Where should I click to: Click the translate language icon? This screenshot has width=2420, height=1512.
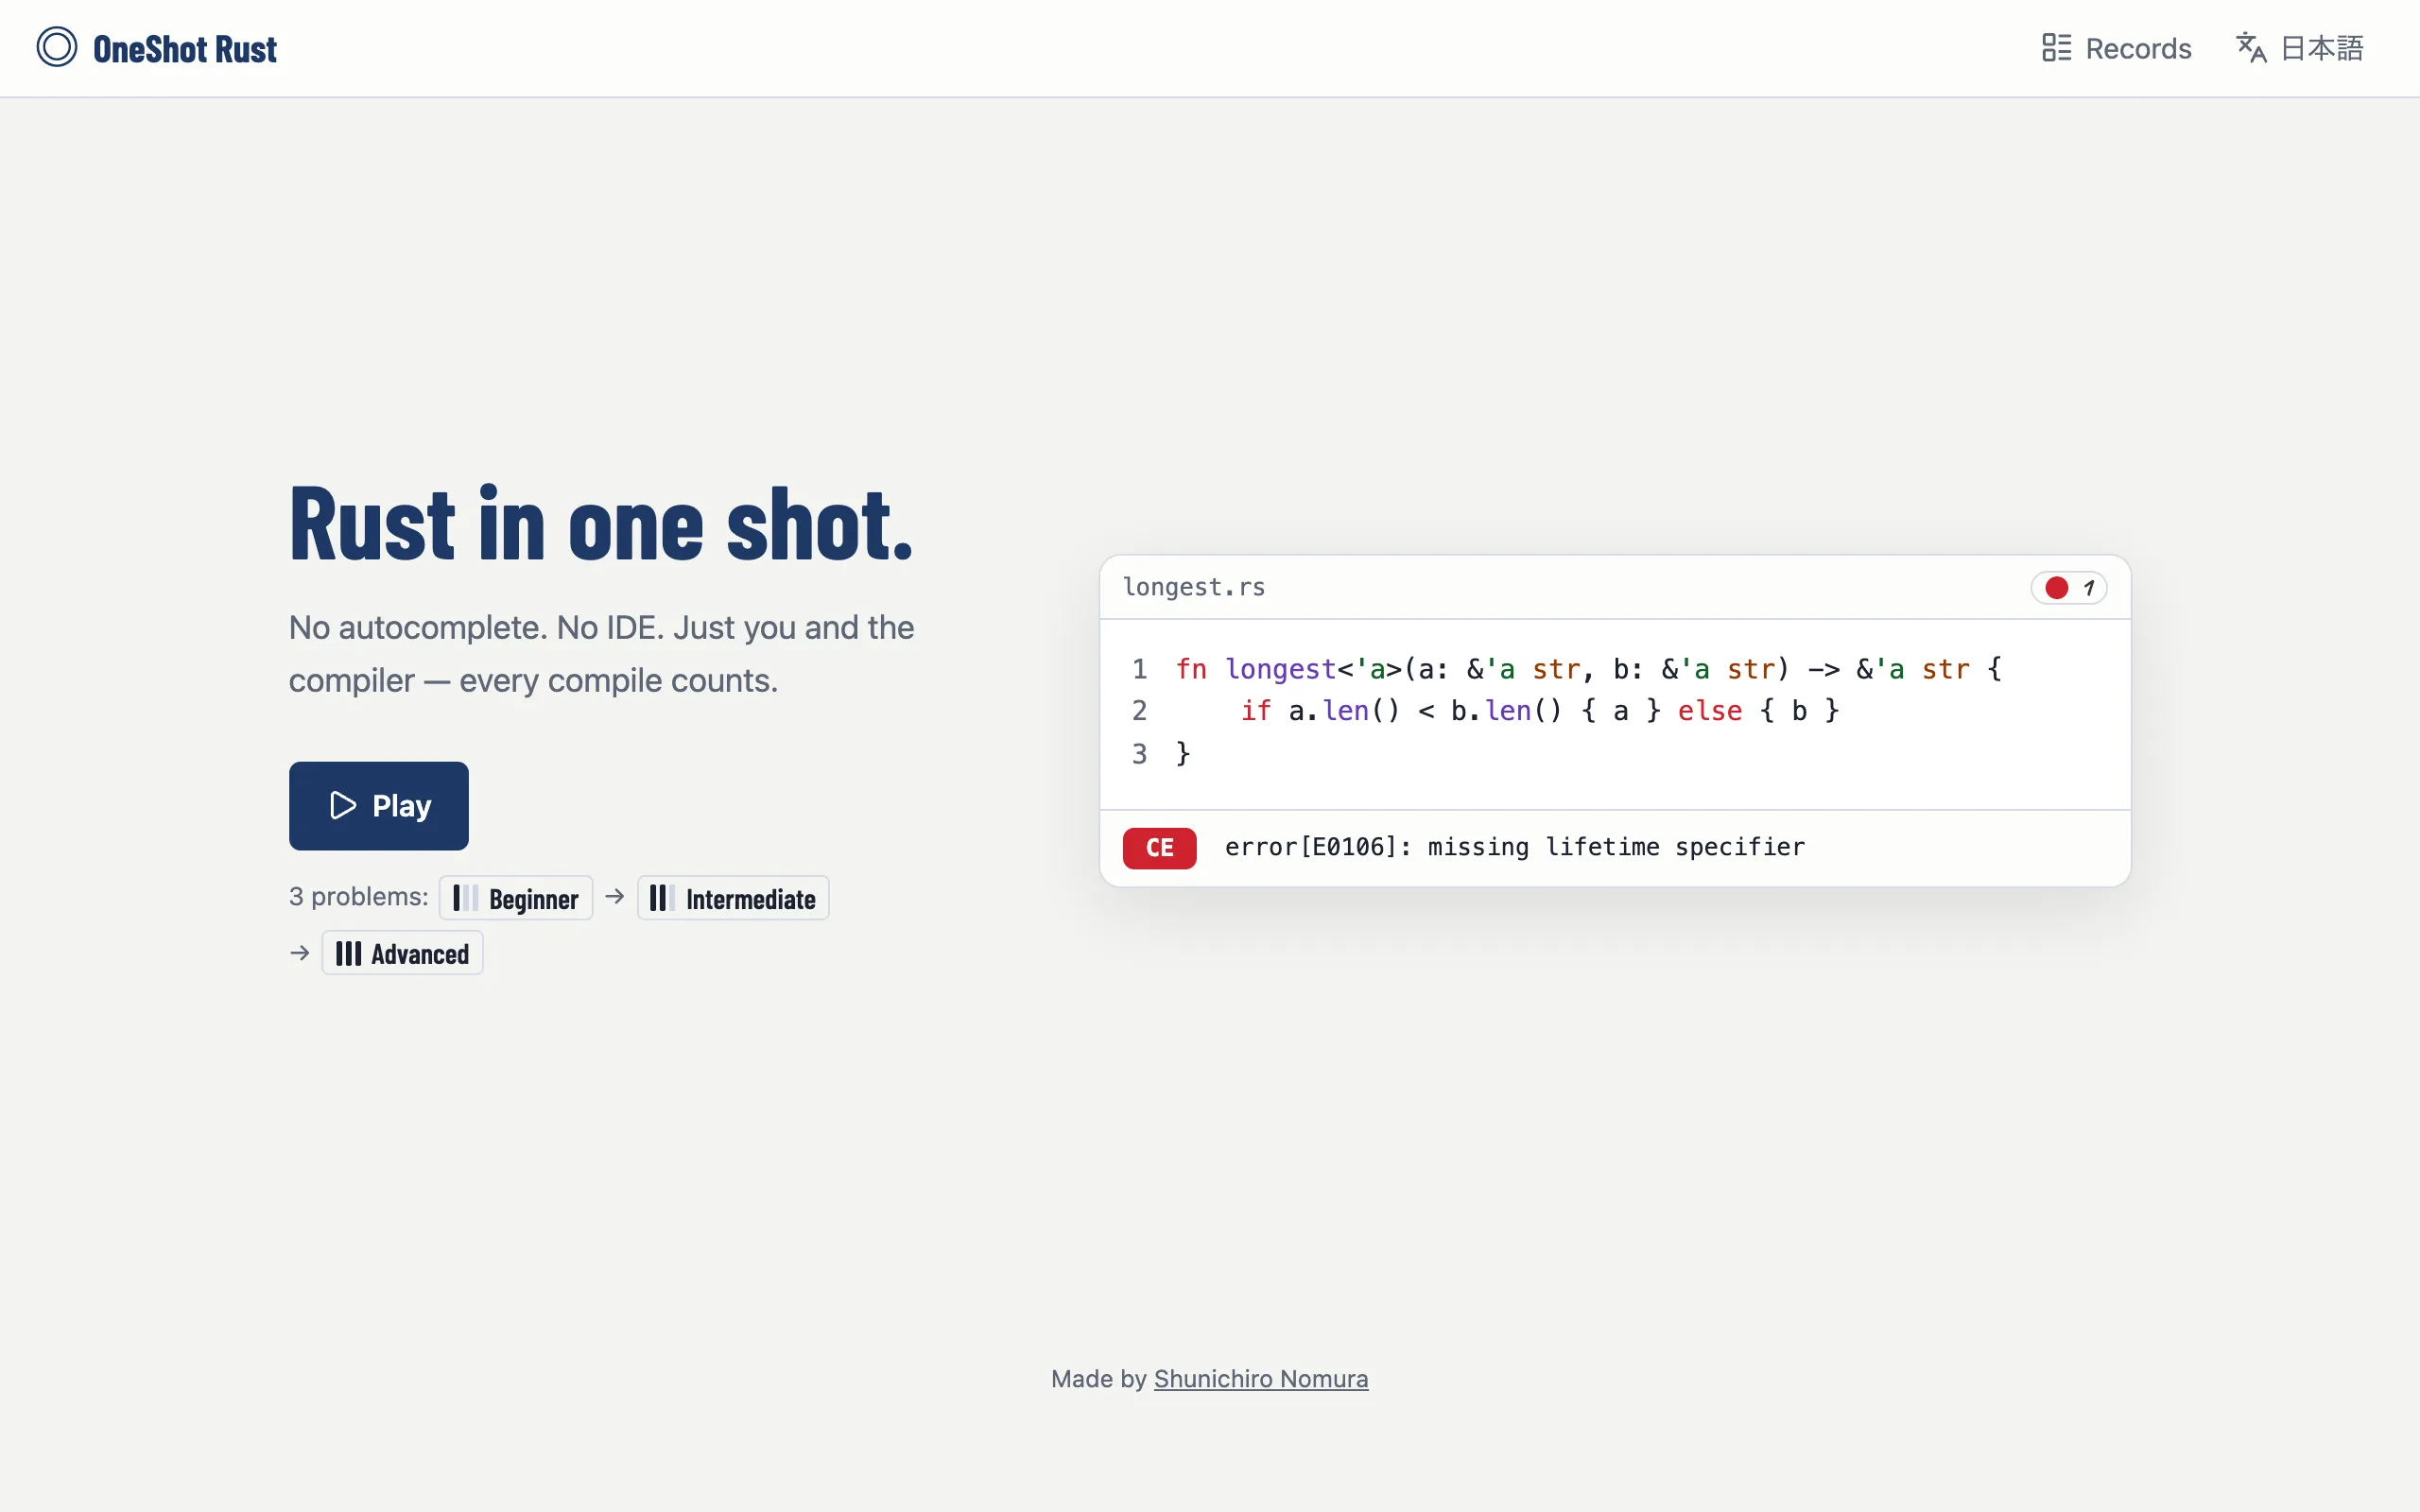pyautogui.click(x=2251, y=48)
